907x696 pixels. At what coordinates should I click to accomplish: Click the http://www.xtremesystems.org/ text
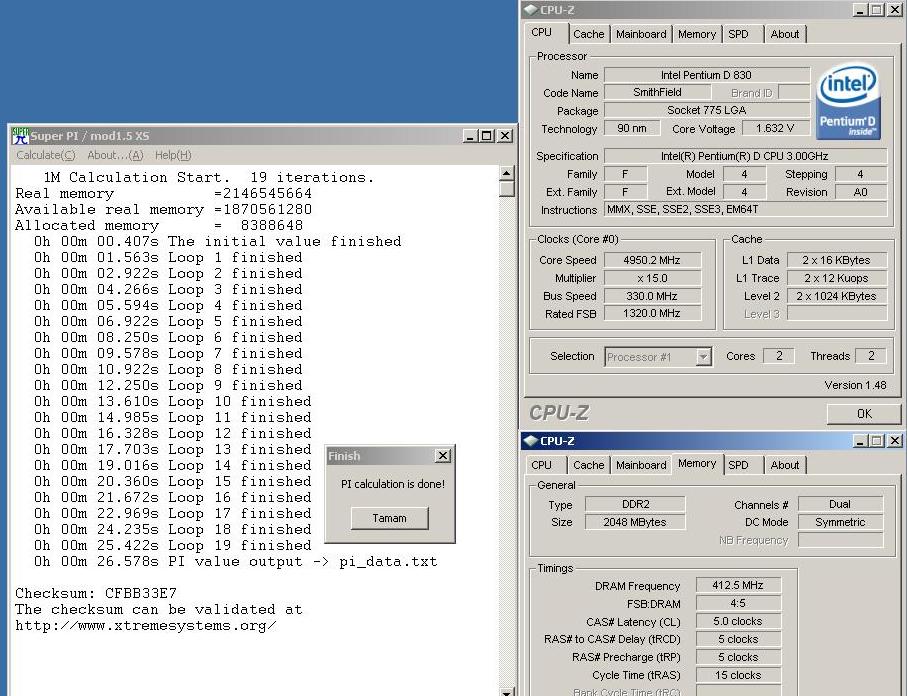[146, 626]
